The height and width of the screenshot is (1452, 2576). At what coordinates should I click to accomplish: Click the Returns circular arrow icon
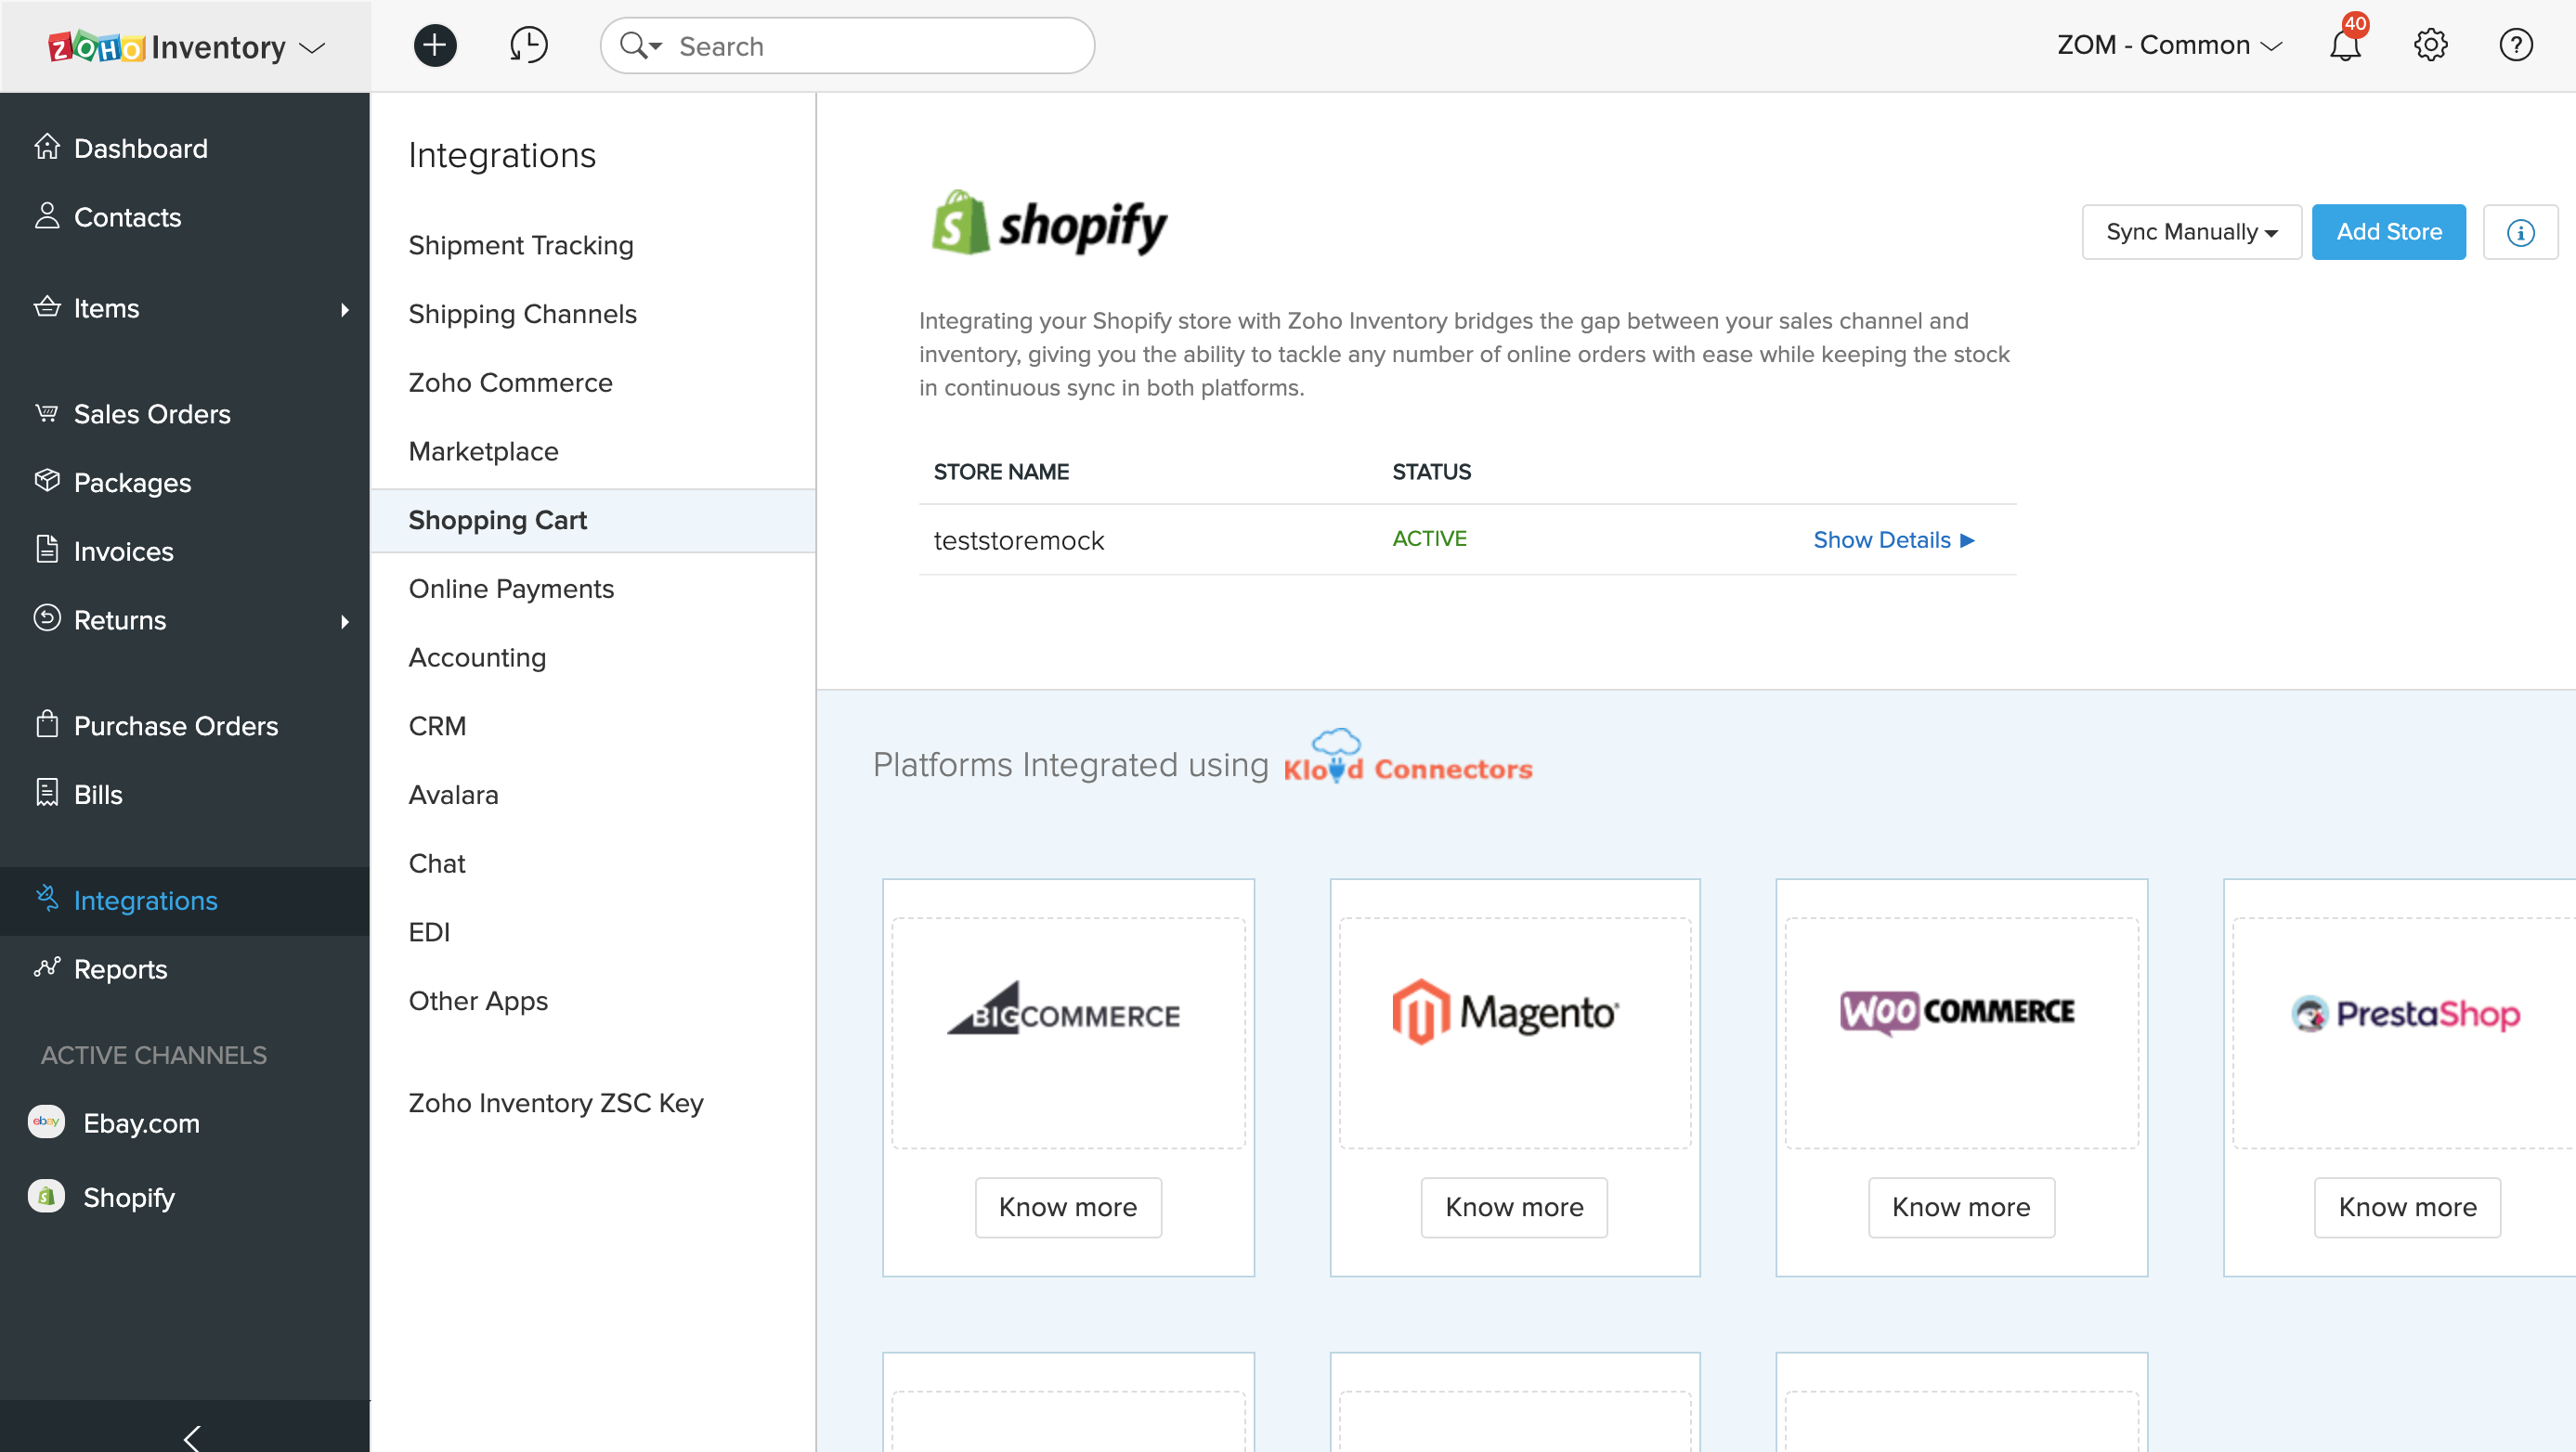pyautogui.click(x=47, y=618)
